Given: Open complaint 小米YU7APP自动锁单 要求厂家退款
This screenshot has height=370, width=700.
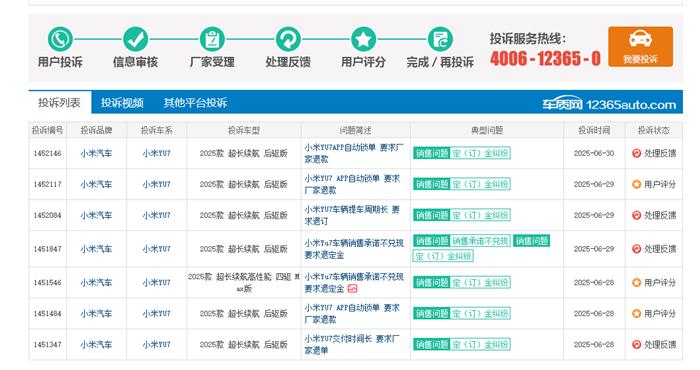Looking at the screenshot, I should (x=354, y=153).
